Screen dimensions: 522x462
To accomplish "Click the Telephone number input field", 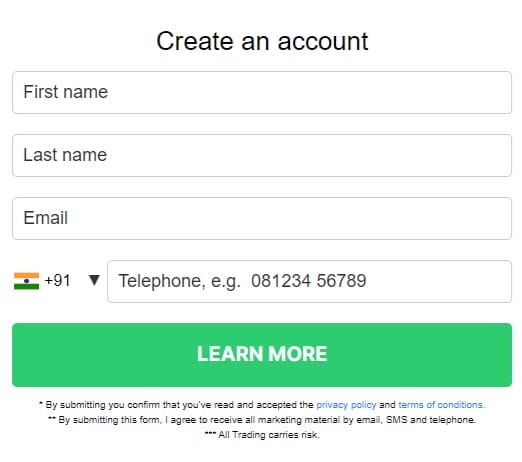I will click(x=309, y=281).
